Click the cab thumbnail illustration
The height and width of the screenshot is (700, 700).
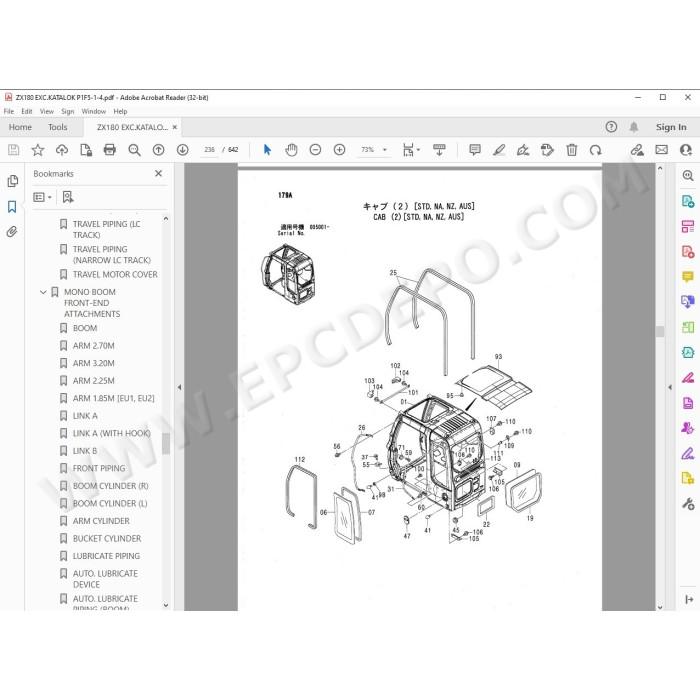(288, 274)
